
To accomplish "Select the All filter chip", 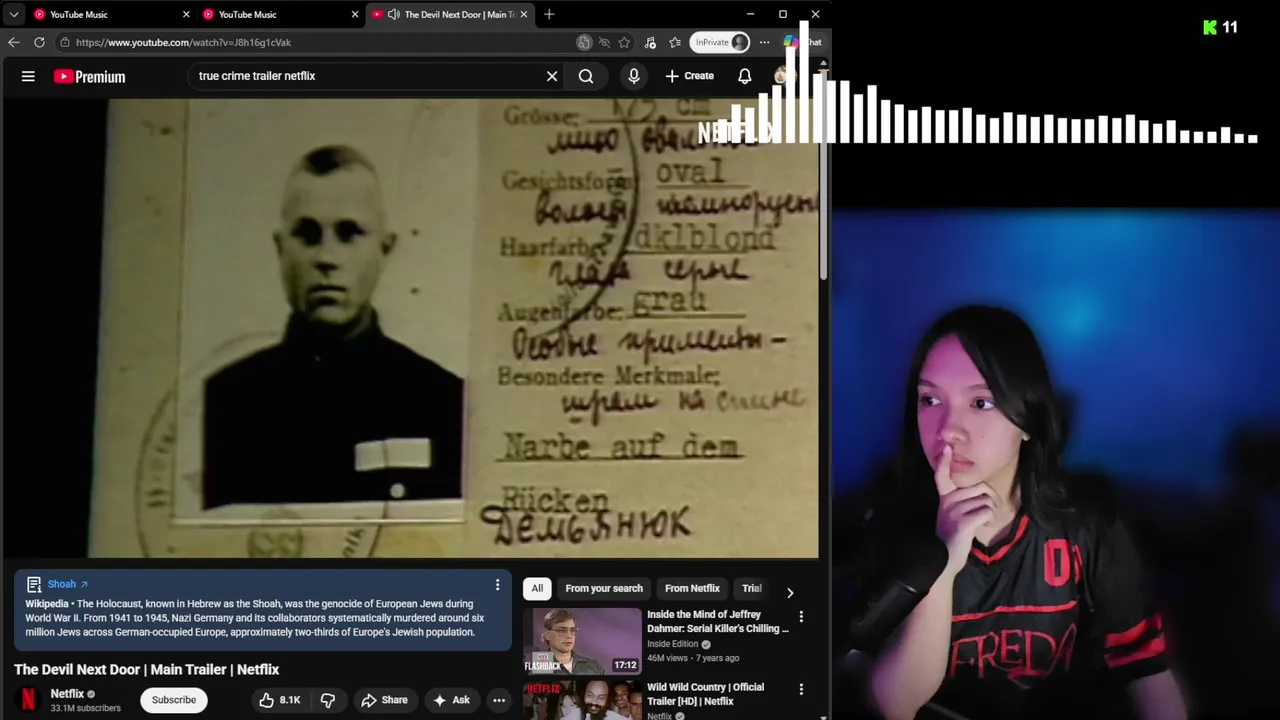I will [x=537, y=588].
